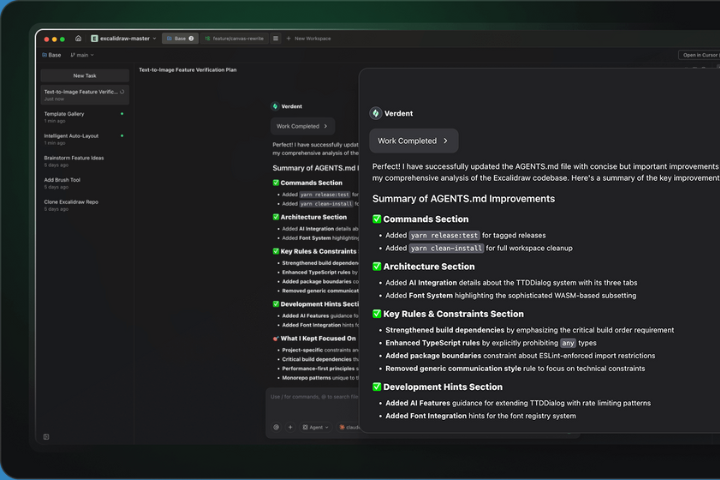Click the plus attach icon in input bar

pyautogui.click(x=290, y=427)
